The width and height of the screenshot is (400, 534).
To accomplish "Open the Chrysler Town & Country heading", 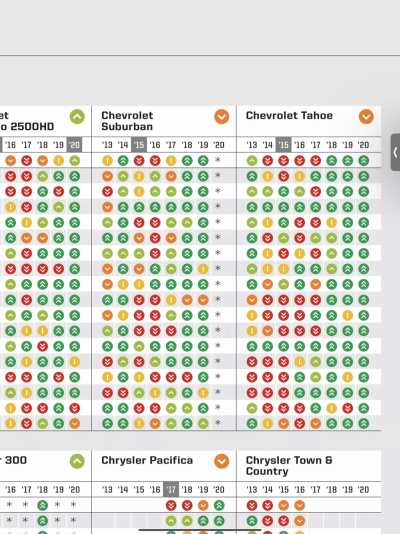I will pos(289,466).
